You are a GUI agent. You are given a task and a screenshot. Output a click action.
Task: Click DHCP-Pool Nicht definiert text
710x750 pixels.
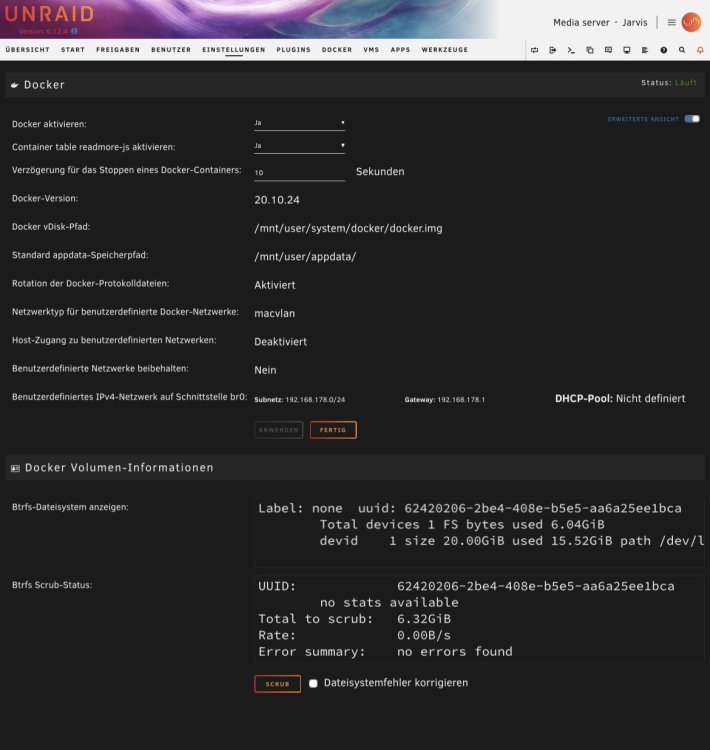click(620, 399)
